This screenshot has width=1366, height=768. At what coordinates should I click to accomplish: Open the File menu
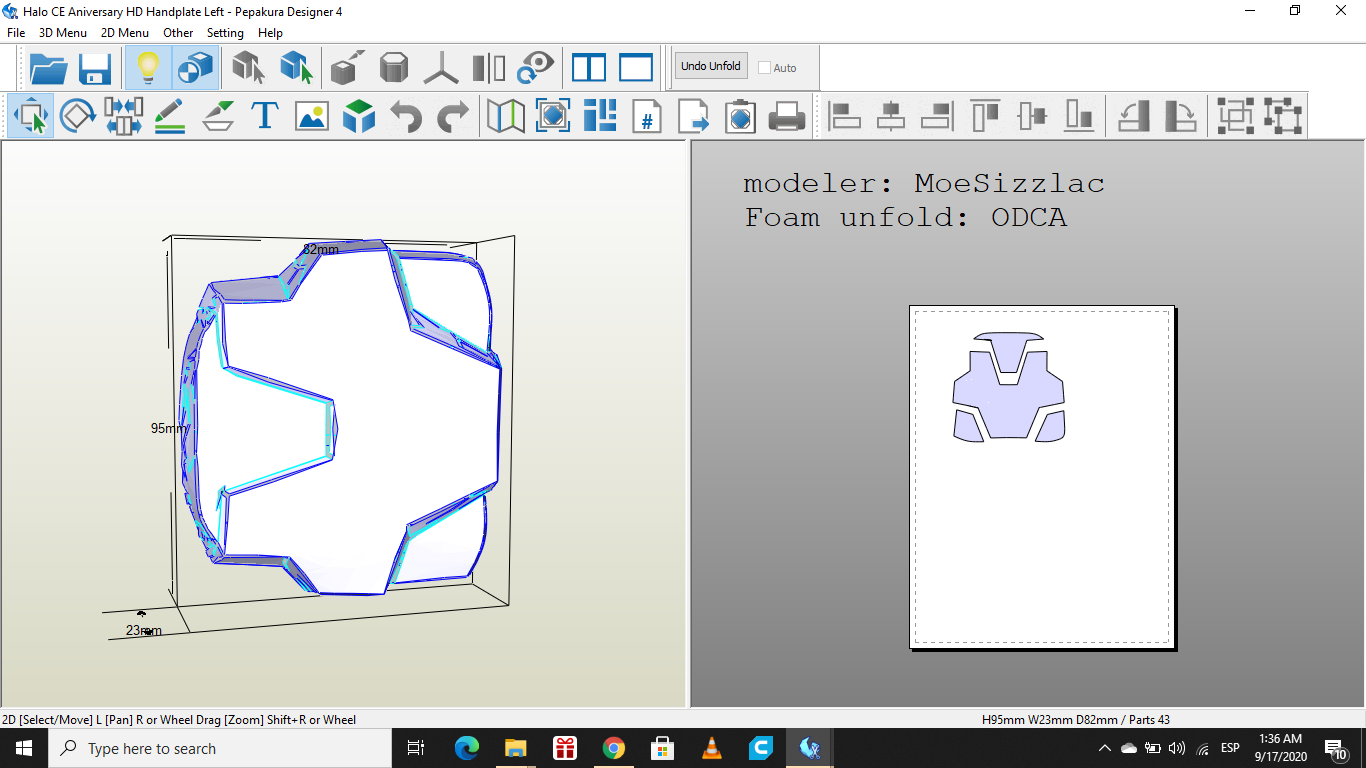(x=16, y=32)
